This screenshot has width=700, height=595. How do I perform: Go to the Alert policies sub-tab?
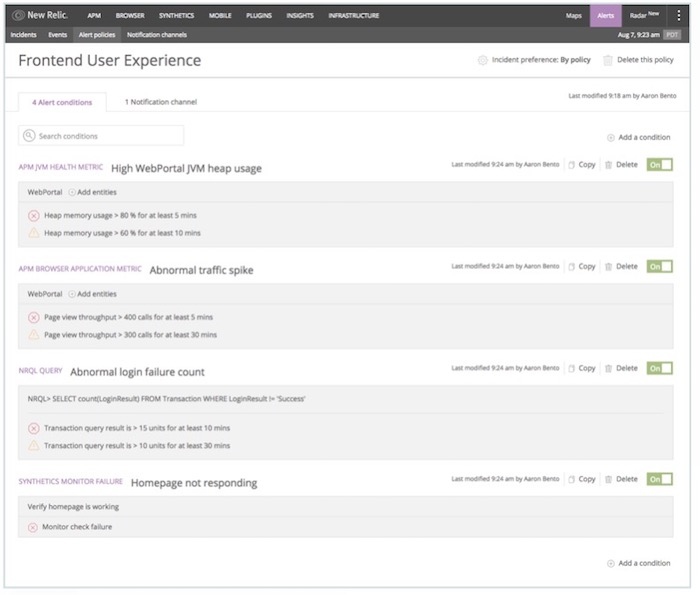coord(97,35)
